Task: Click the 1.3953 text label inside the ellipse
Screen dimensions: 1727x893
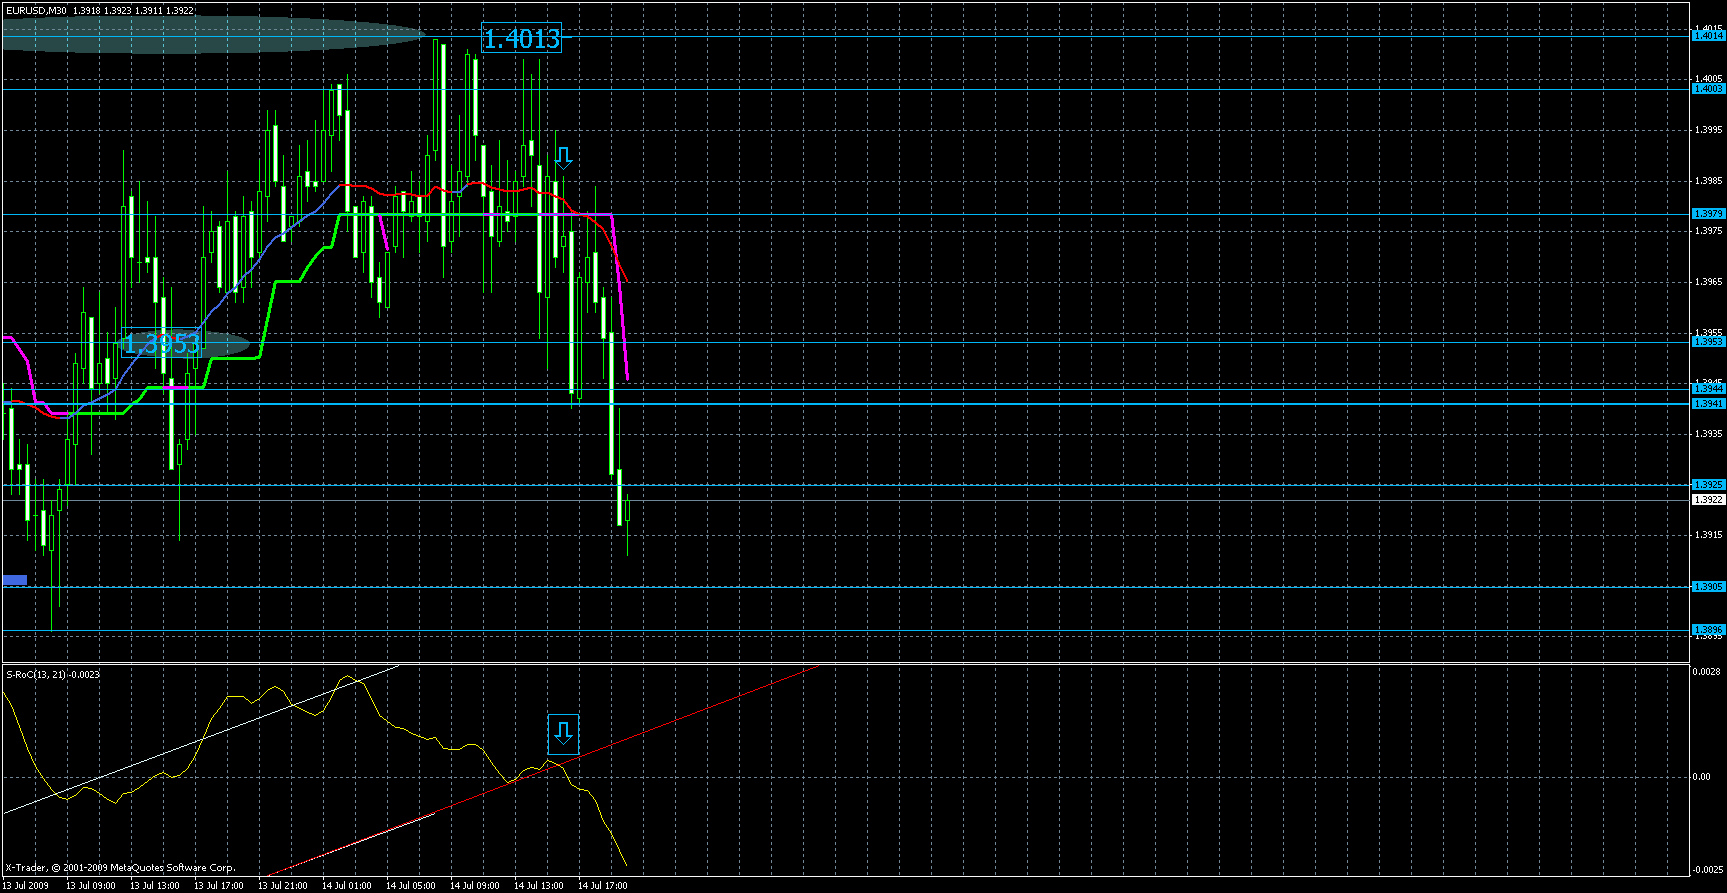Action: [160, 345]
